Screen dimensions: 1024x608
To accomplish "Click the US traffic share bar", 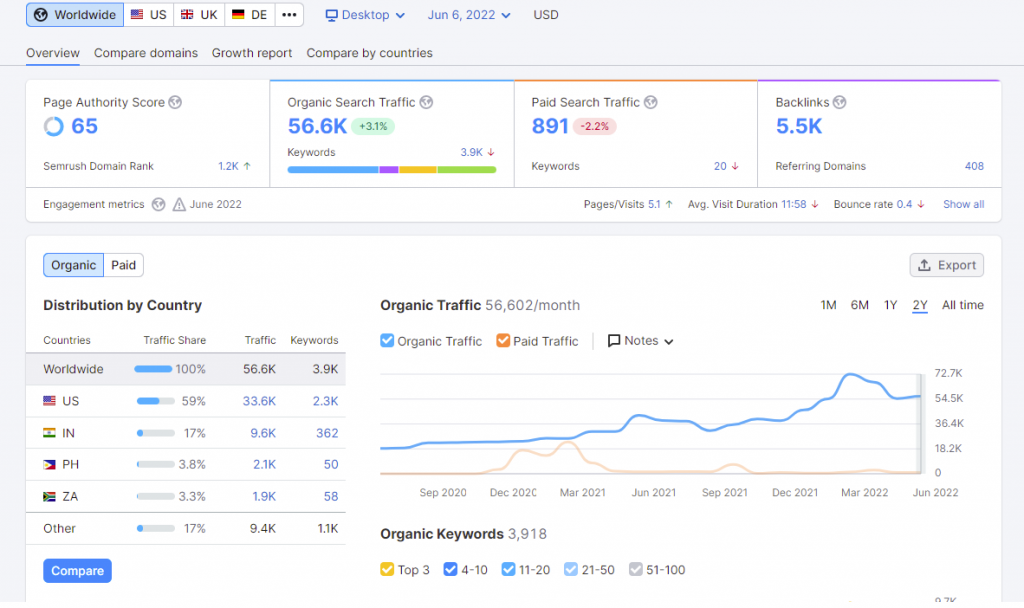I will coord(155,401).
